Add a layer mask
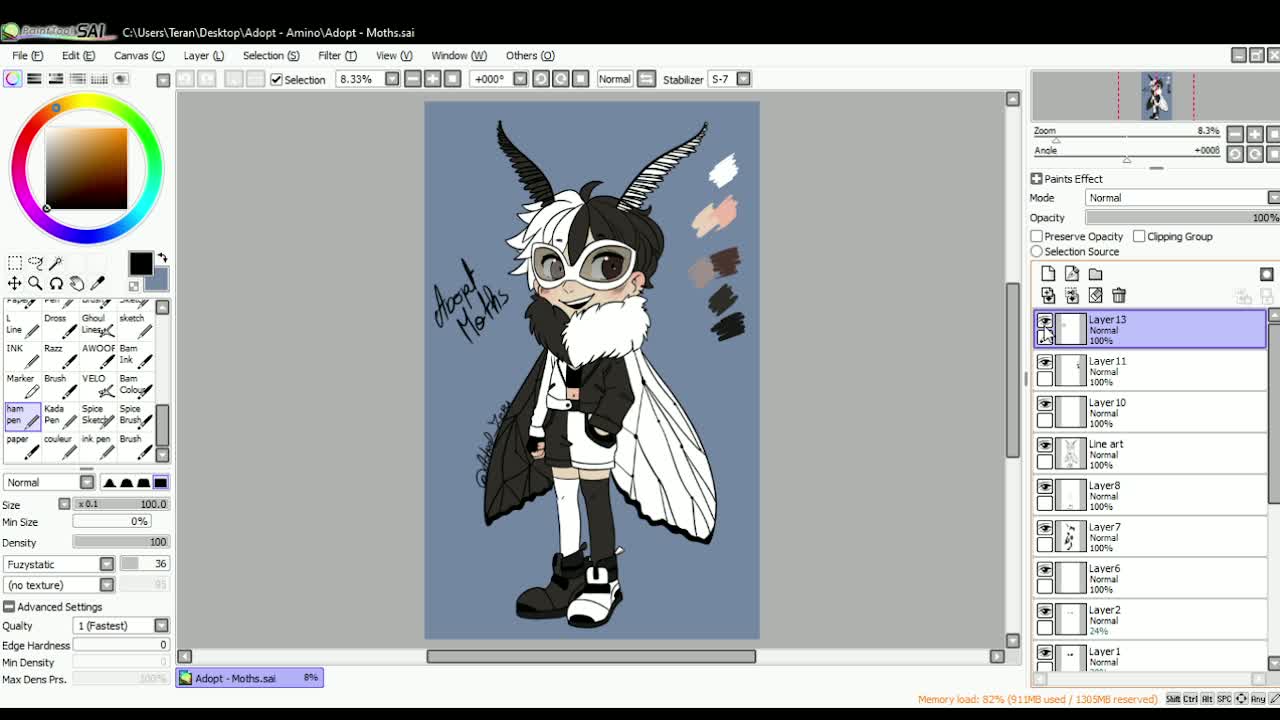The image size is (1280, 720). (1267, 274)
